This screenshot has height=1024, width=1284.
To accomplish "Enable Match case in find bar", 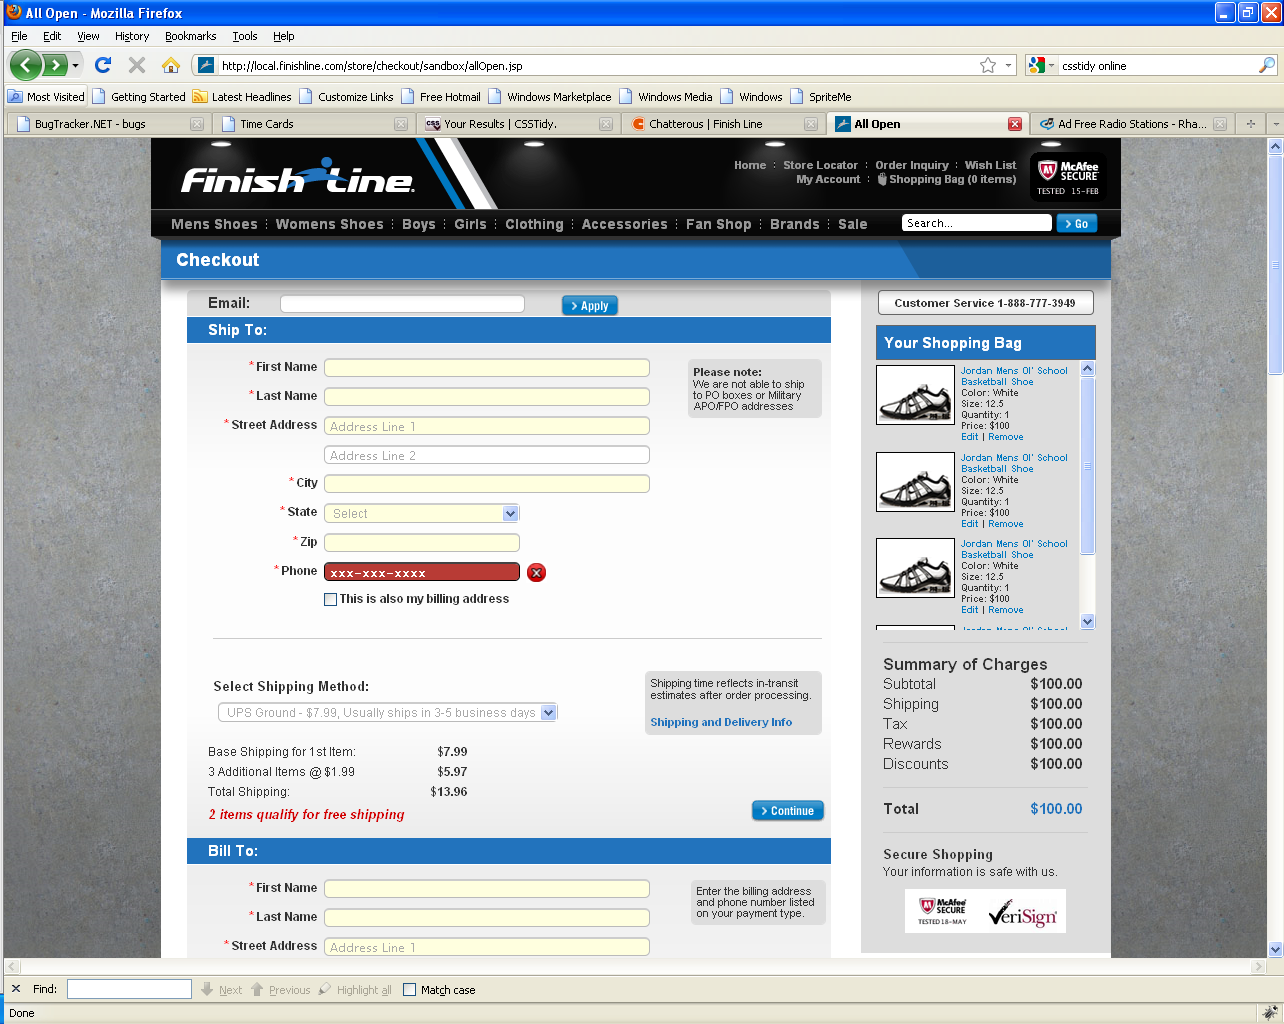I will [409, 990].
